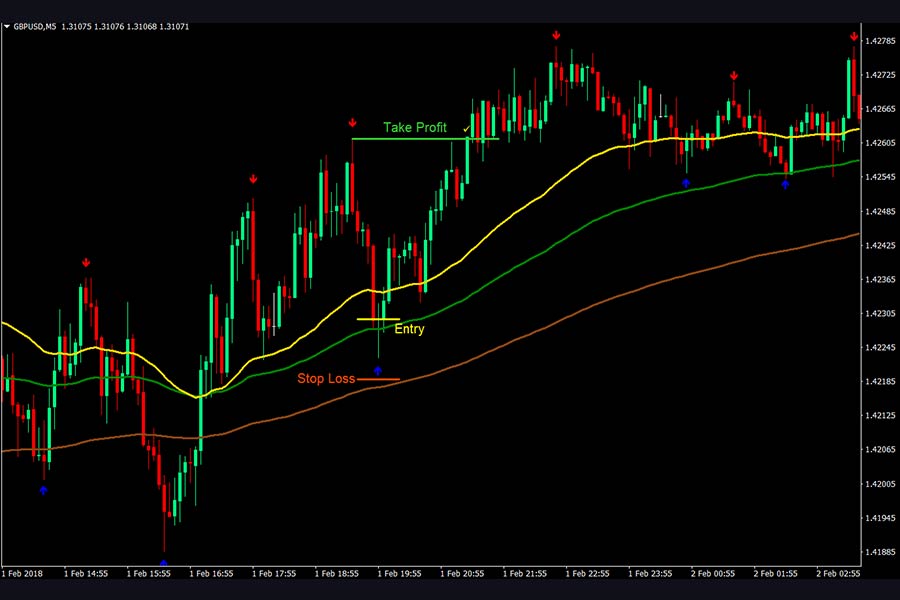This screenshot has height=600, width=900.
Task: Click the 1.42125 price axis label
Action: click(880, 416)
